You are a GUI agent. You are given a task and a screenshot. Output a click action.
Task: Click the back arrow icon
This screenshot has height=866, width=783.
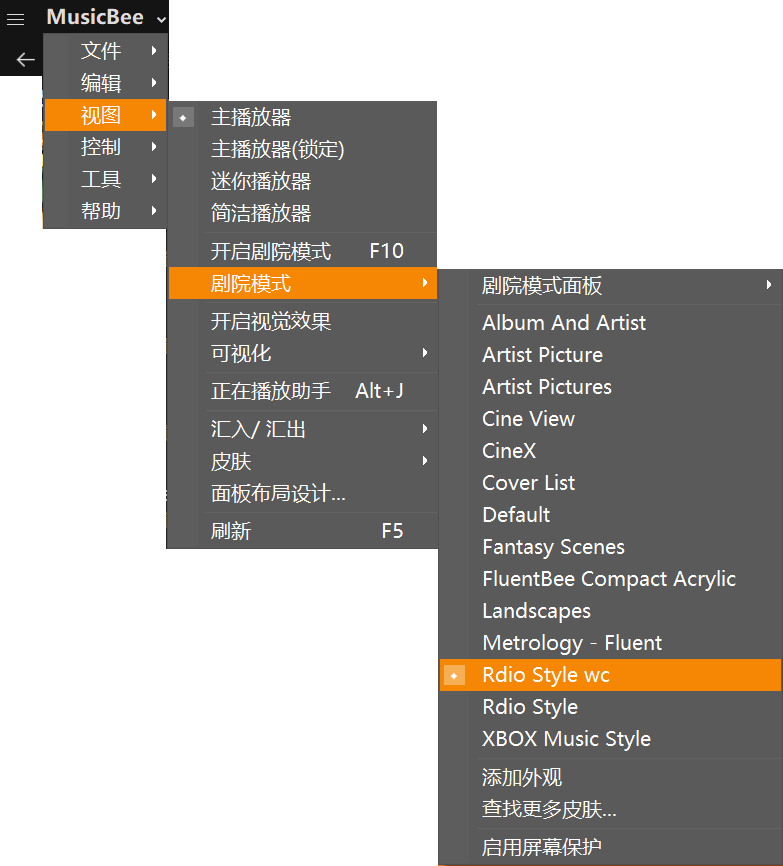(25, 59)
